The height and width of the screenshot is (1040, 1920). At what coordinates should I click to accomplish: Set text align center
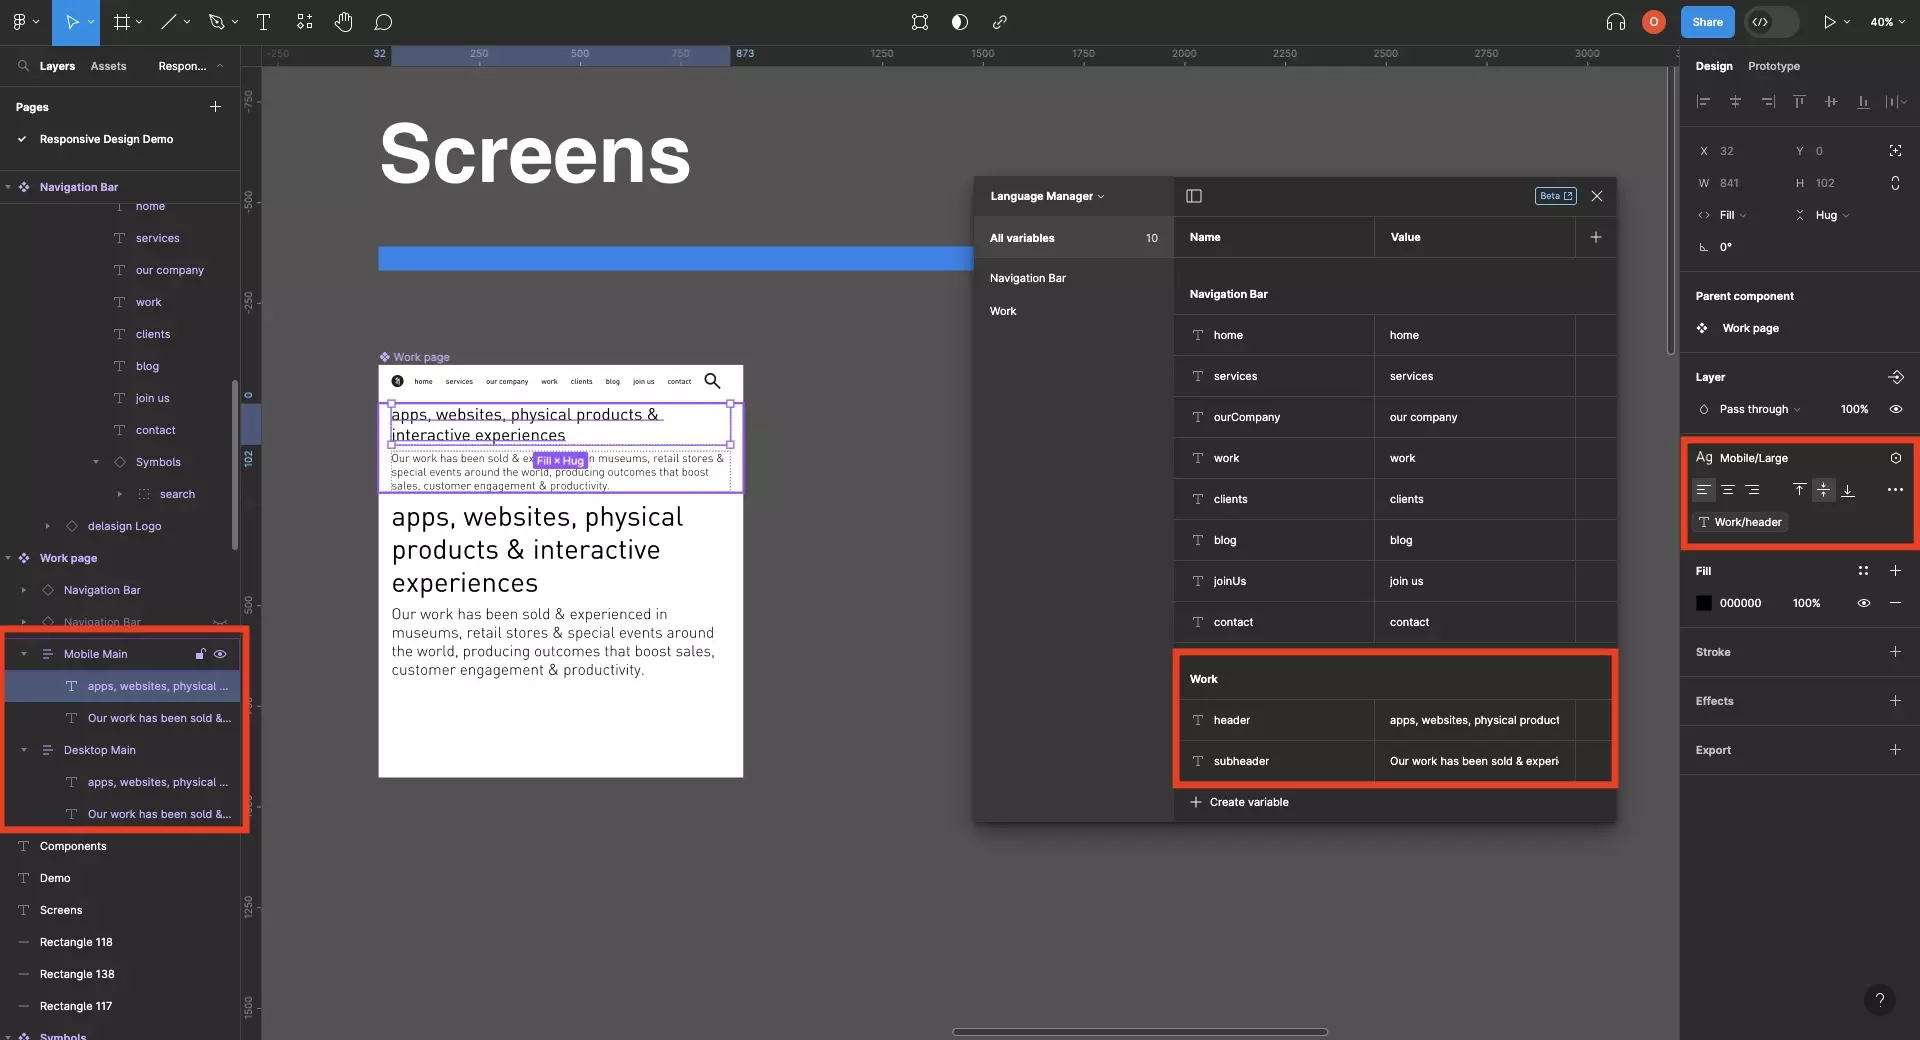click(1728, 490)
